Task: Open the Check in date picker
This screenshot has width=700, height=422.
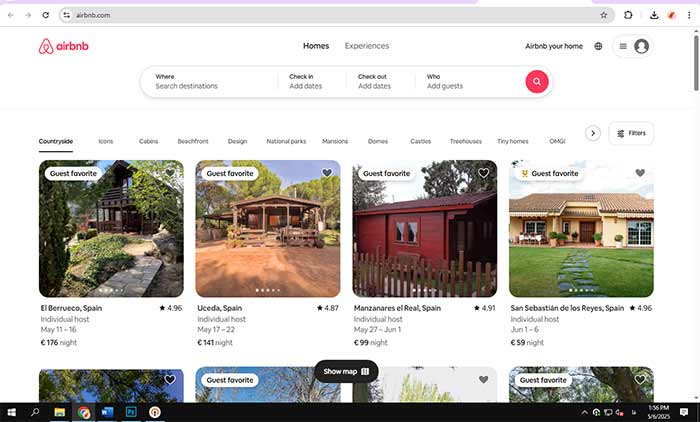Action: pos(312,82)
